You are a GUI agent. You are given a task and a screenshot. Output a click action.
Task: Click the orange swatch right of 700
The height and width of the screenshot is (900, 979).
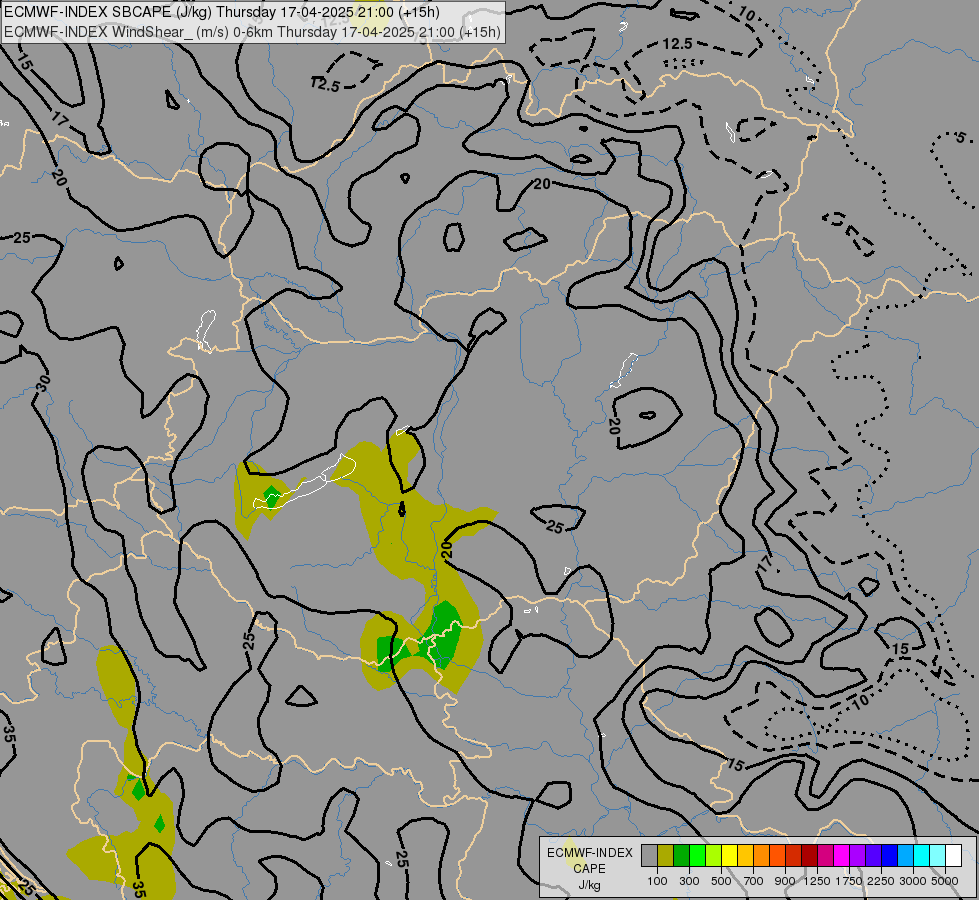pos(762,855)
